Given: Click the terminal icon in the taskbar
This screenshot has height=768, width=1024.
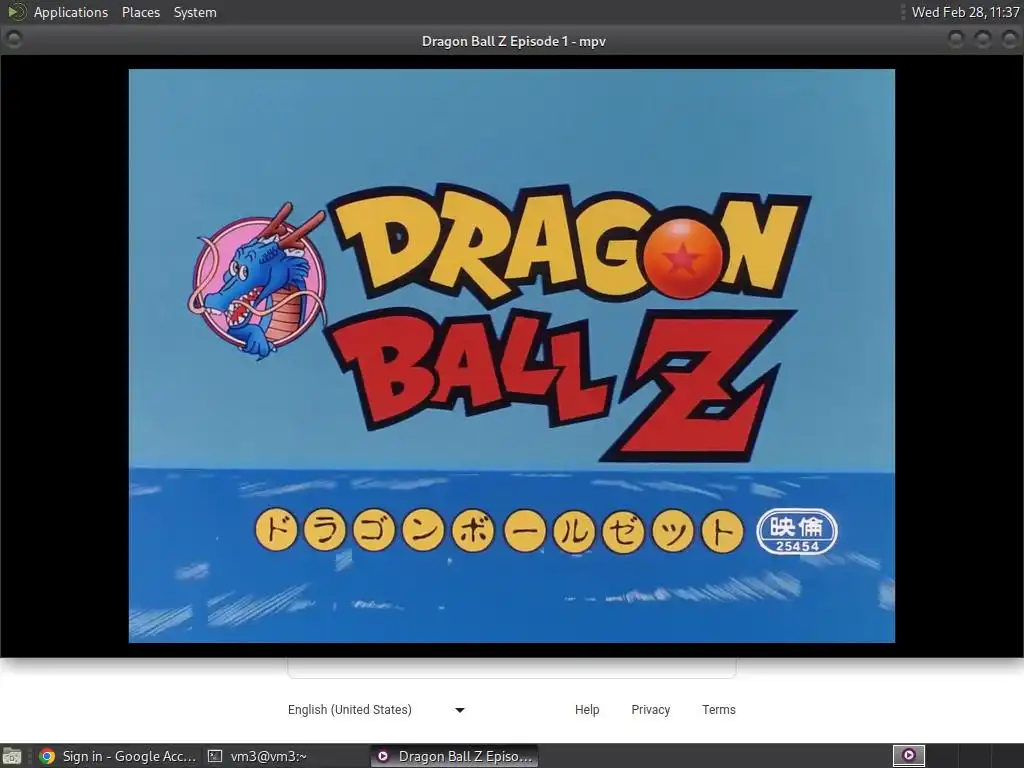Looking at the screenshot, I should point(214,756).
